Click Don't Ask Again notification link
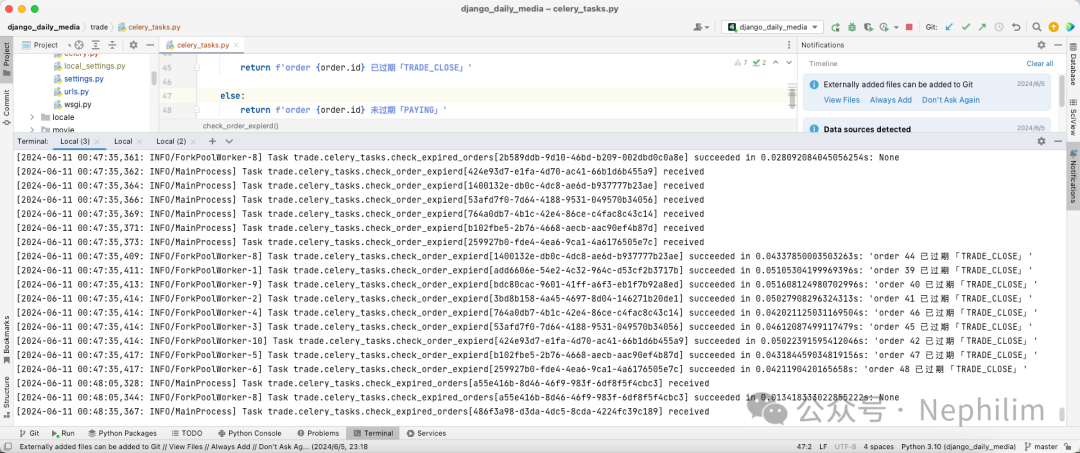Image resolution: width=1080 pixels, height=453 pixels. (951, 100)
